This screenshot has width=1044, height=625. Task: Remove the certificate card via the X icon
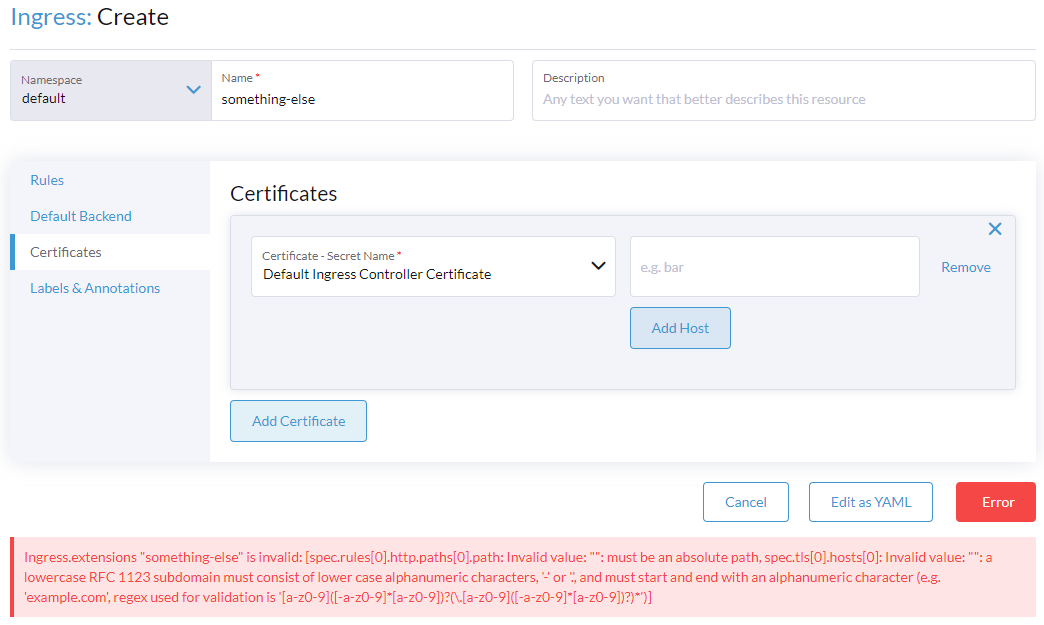pyautogui.click(x=995, y=228)
